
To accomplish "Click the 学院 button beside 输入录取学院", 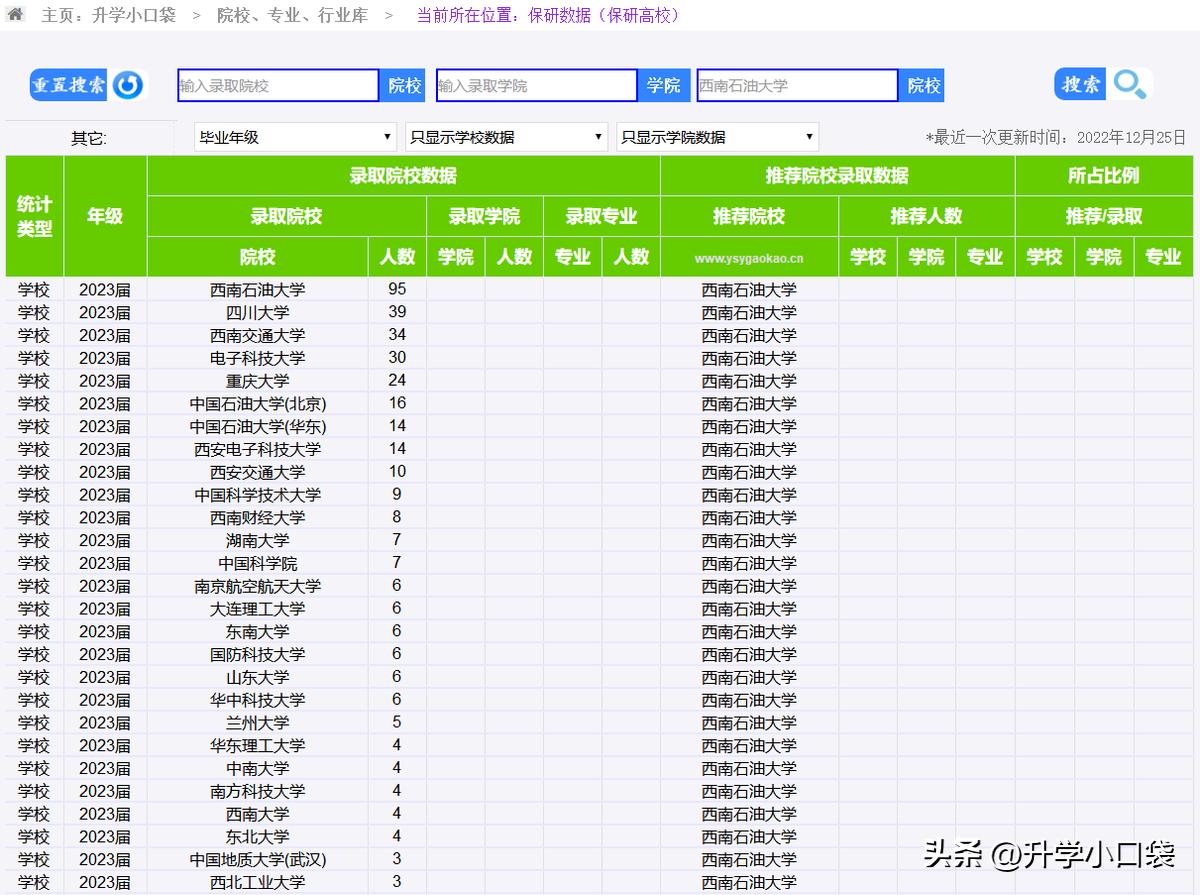I will point(663,85).
